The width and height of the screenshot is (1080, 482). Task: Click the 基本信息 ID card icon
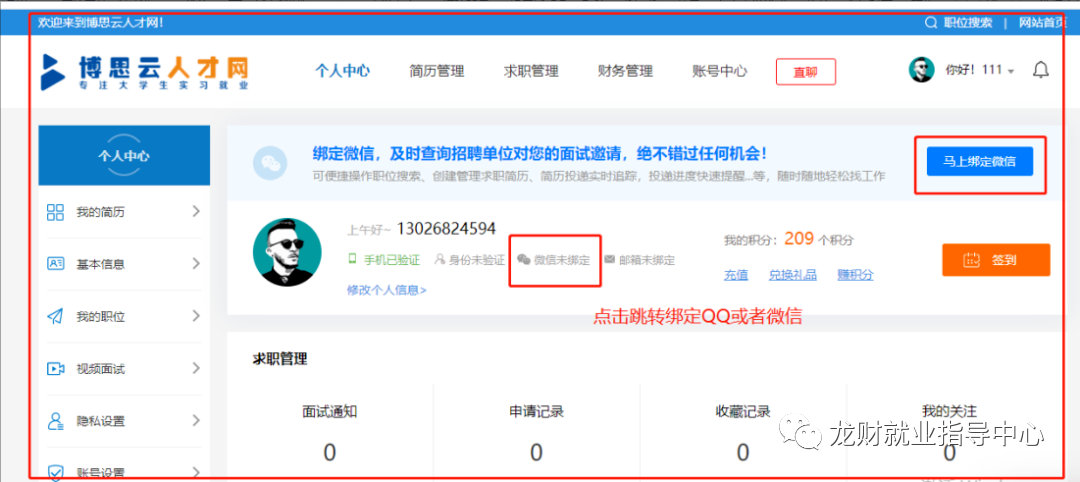tap(56, 264)
